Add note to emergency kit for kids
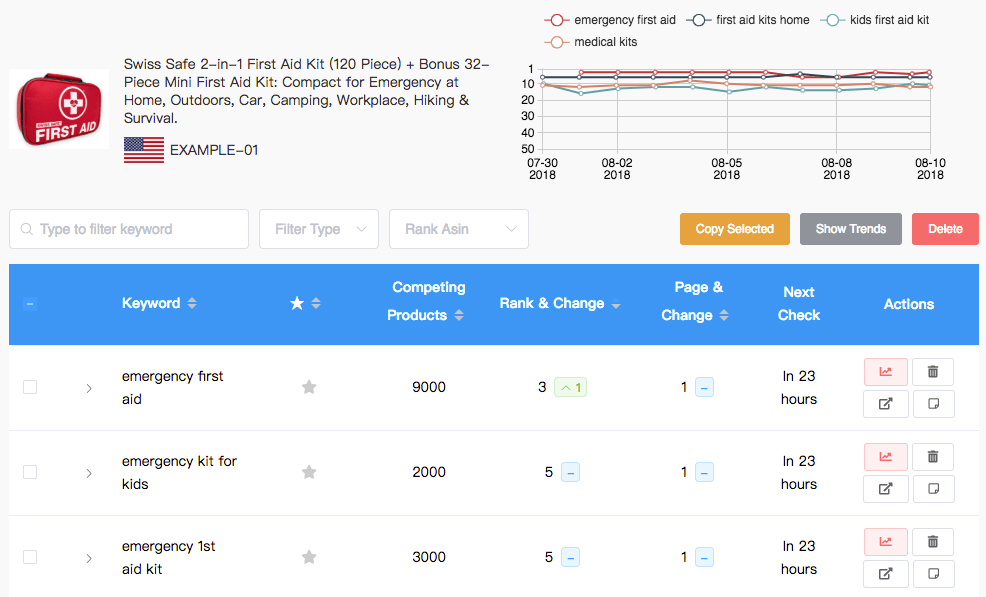The image size is (986, 597). coord(934,489)
